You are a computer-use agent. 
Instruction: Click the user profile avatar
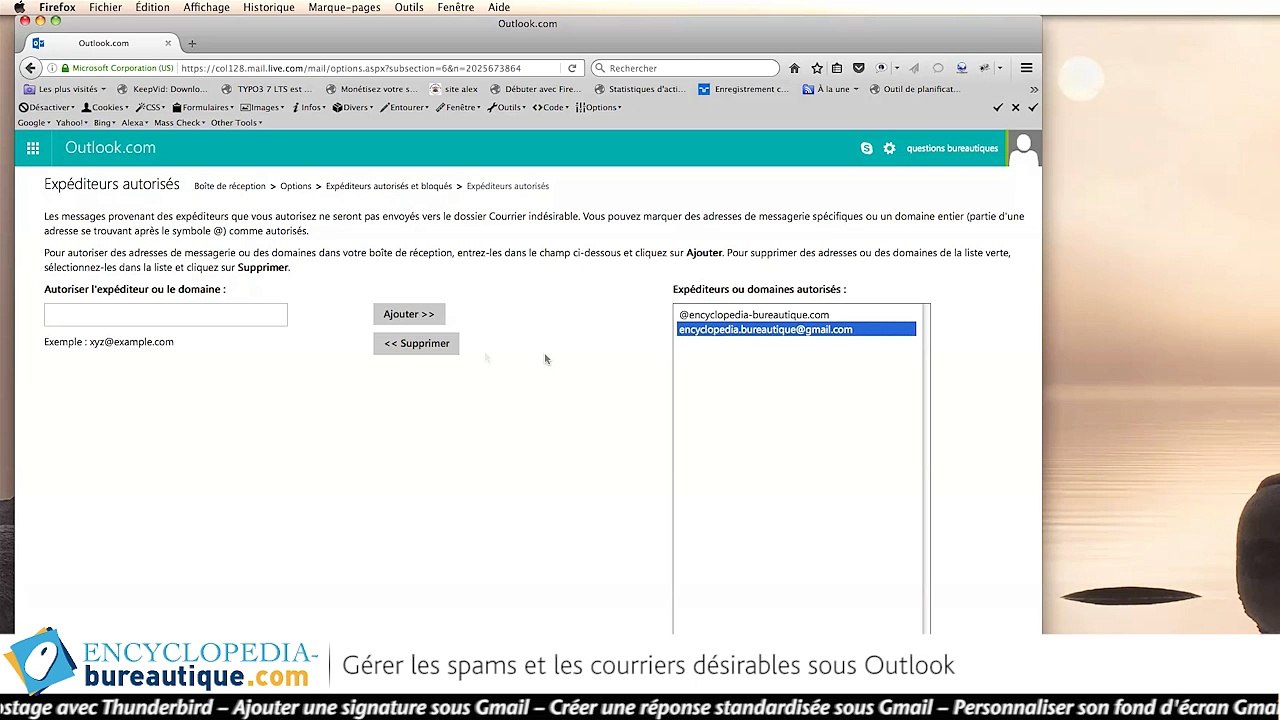tap(1024, 148)
